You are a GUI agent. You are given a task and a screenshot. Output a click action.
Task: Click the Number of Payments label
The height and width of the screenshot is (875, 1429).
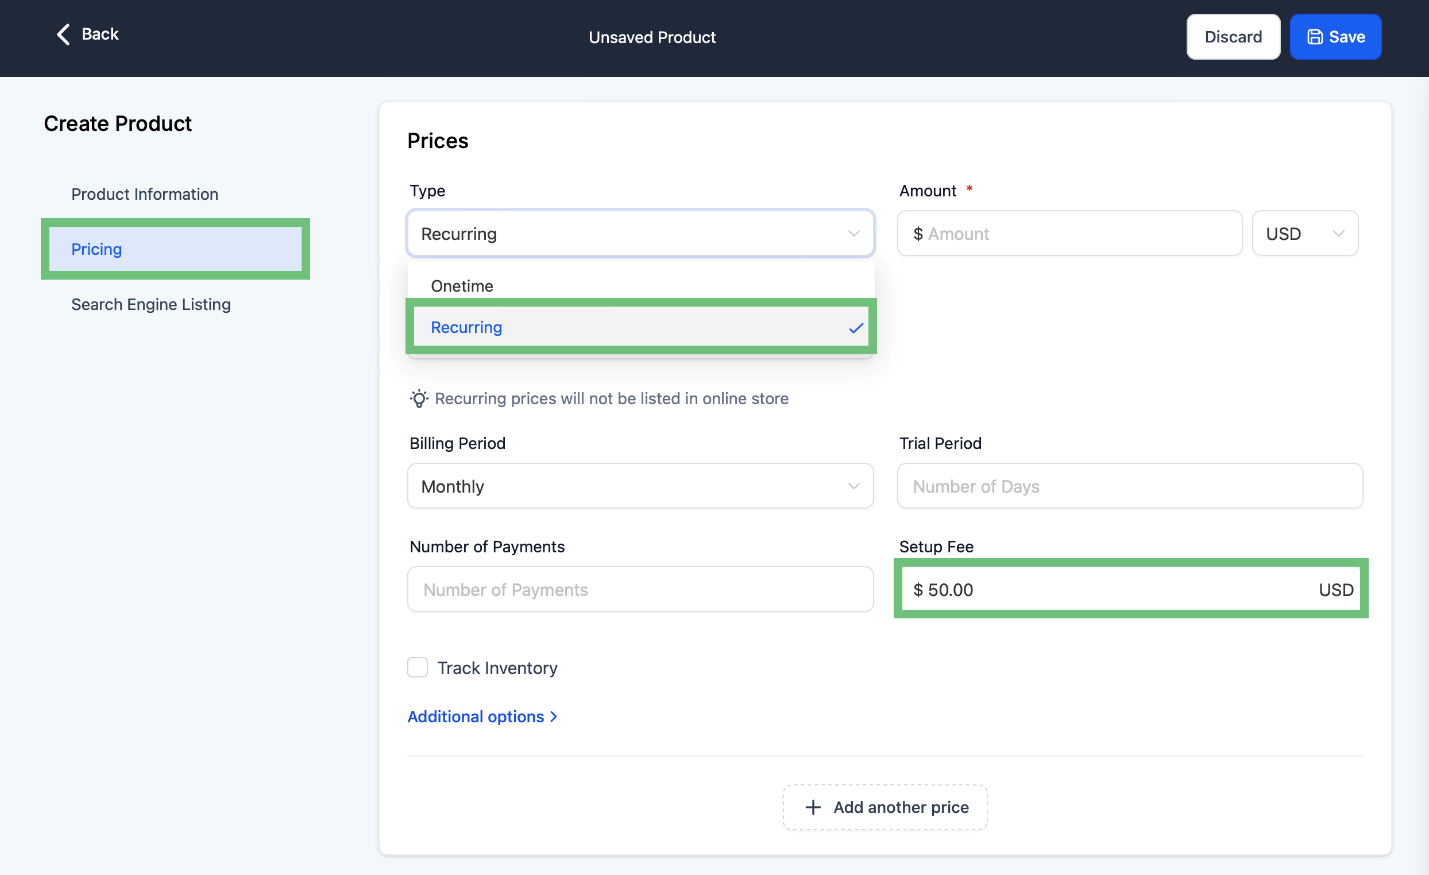pyautogui.click(x=487, y=547)
